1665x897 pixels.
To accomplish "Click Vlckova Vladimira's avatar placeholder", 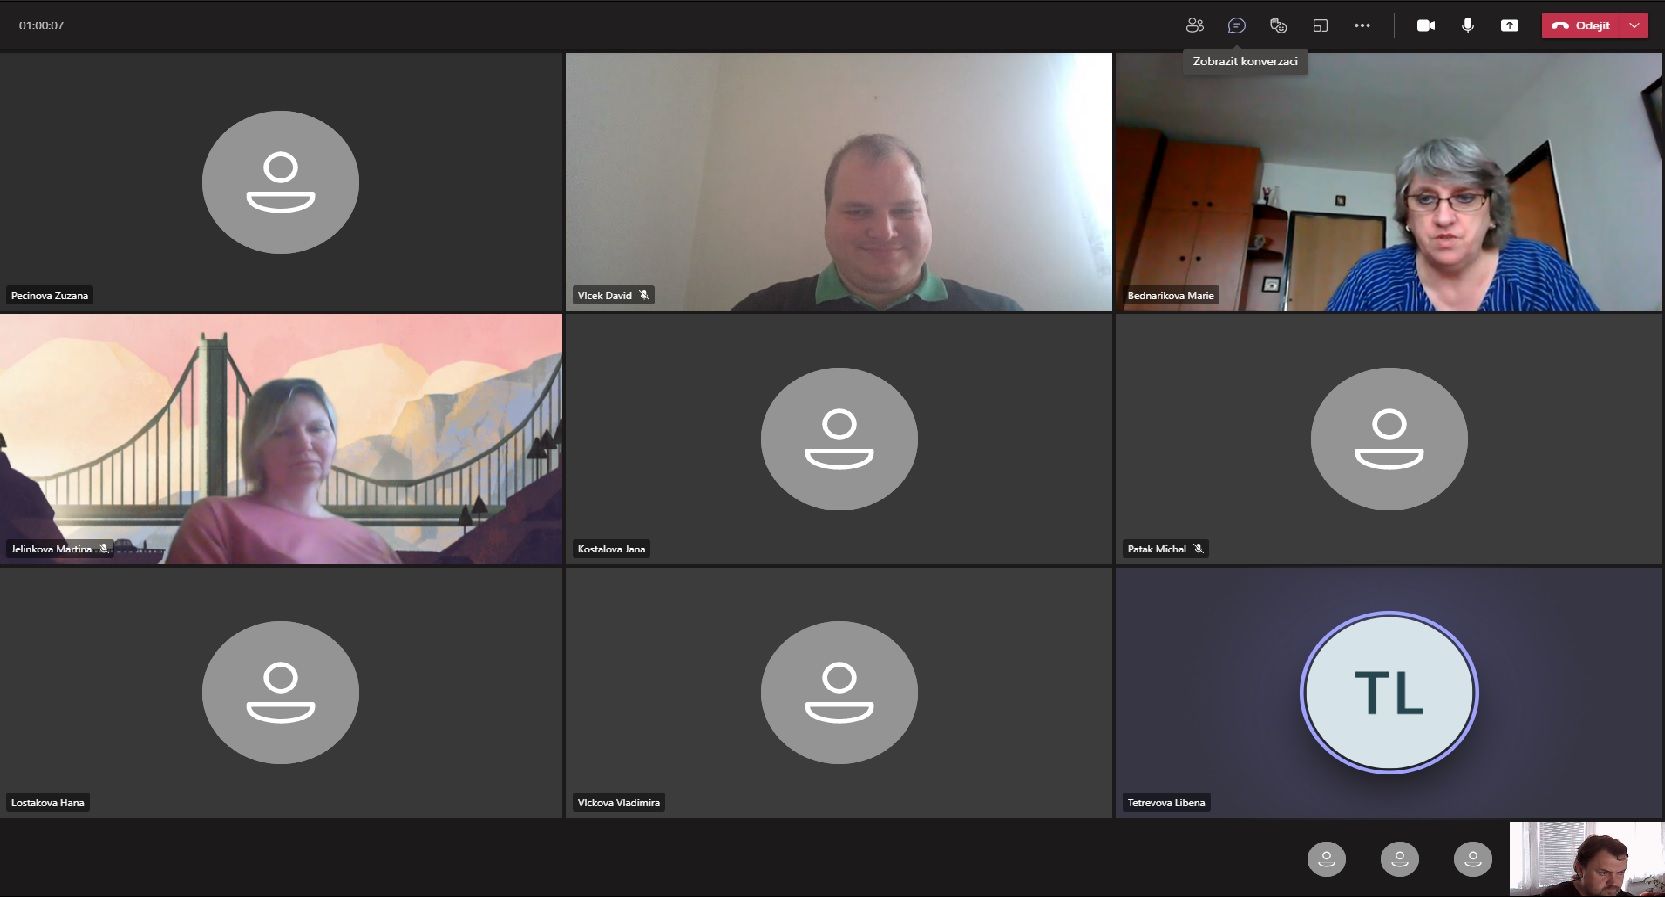I will (838, 692).
